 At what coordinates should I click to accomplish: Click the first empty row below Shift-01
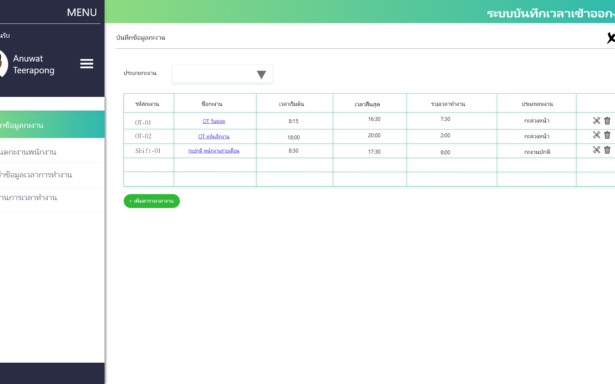(369, 165)
